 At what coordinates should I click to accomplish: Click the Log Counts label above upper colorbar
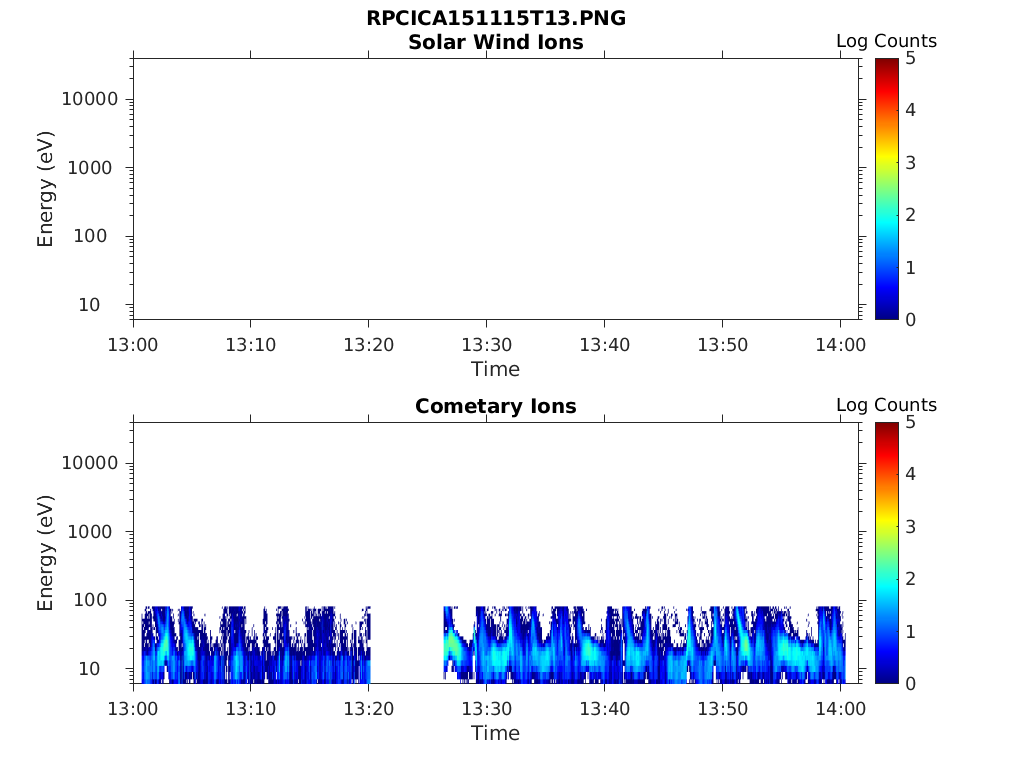tap(886, 41)
